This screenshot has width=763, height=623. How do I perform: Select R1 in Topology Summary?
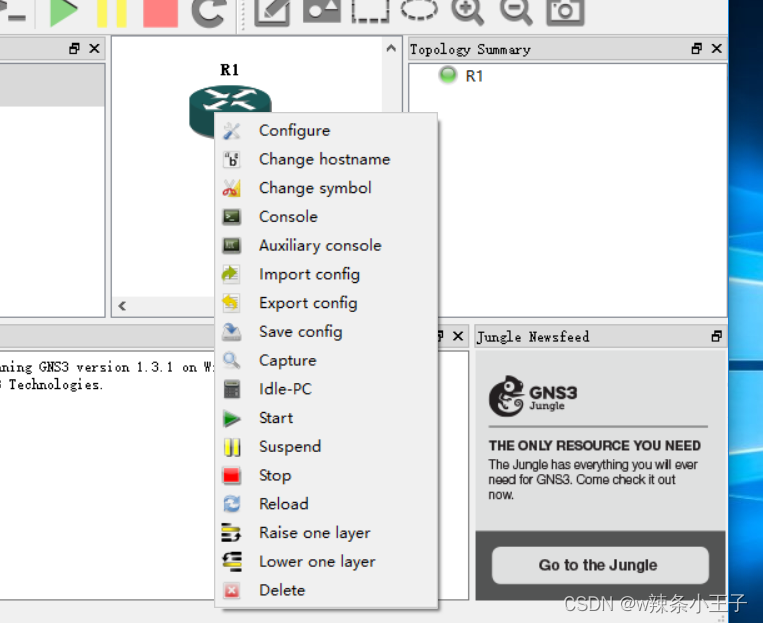click(x=474, y=76)
